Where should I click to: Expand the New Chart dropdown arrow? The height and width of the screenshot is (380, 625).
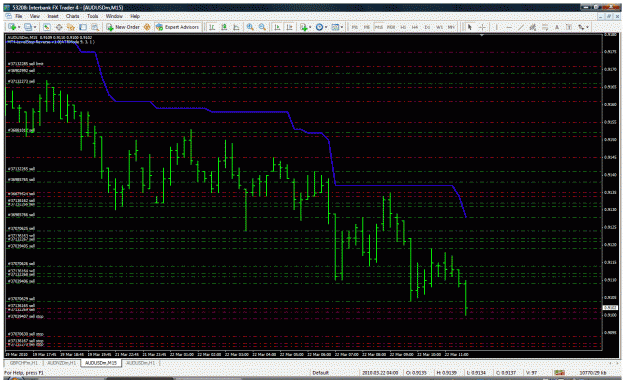[x=19, y=27]
